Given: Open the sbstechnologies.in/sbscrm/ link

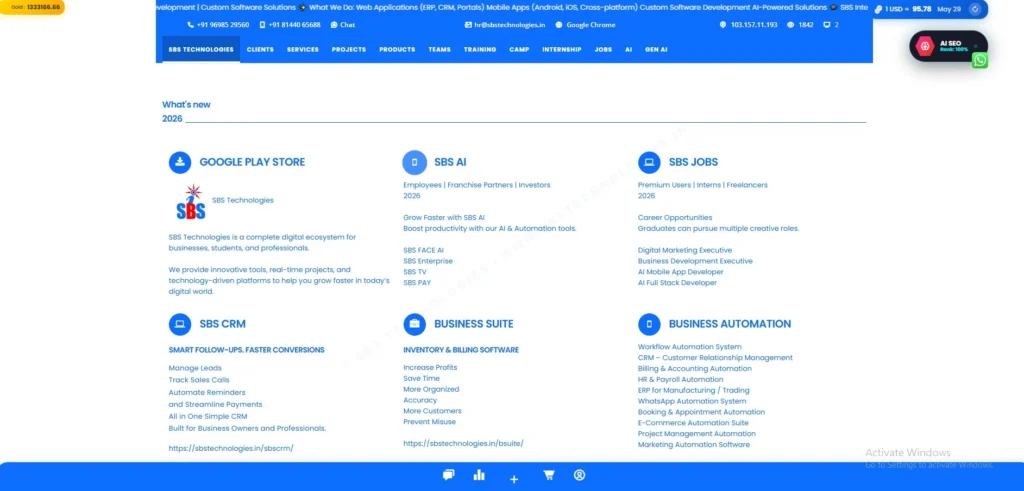Looking at the screenshot, I should click(231, 448).
